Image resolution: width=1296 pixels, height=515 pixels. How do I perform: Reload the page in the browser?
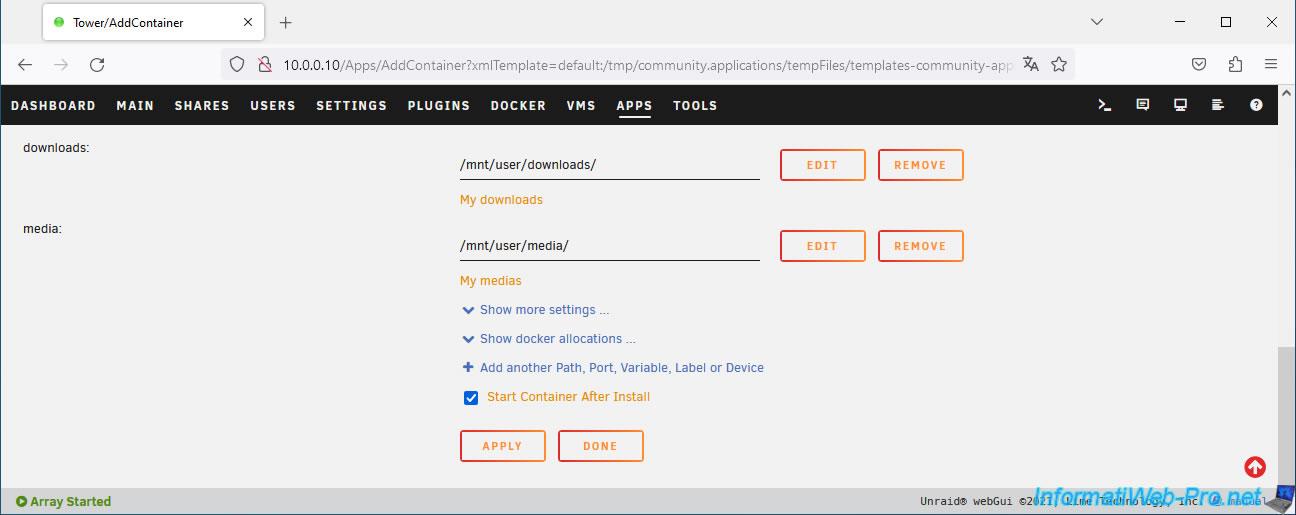point(97,64)
